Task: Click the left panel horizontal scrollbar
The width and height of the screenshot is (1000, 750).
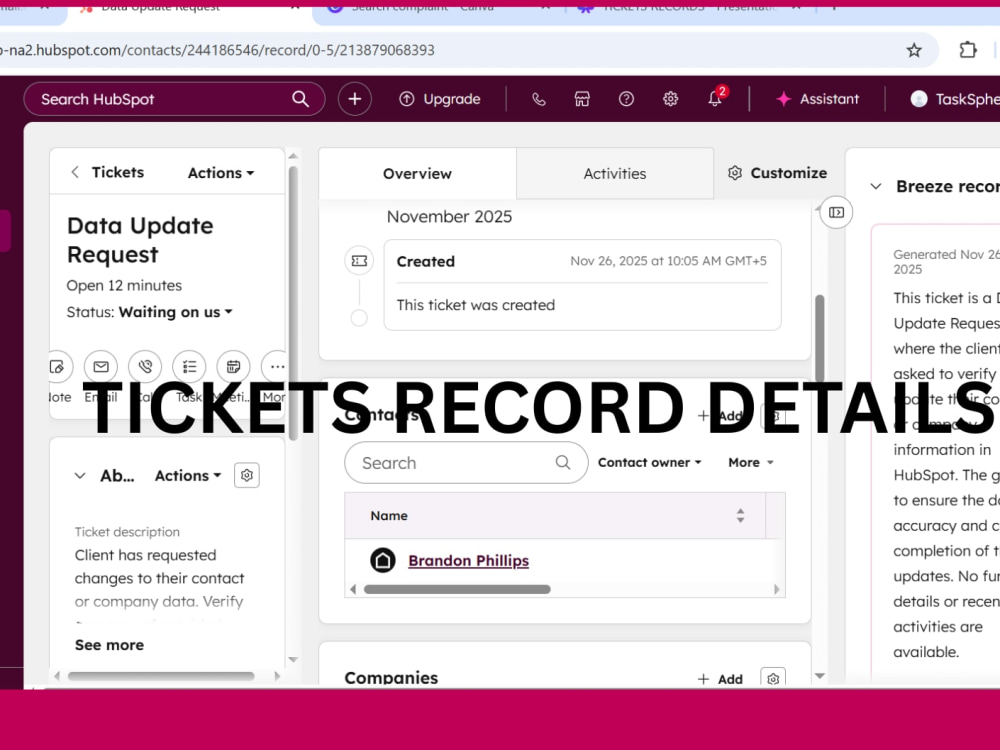Action: point(161,676)
